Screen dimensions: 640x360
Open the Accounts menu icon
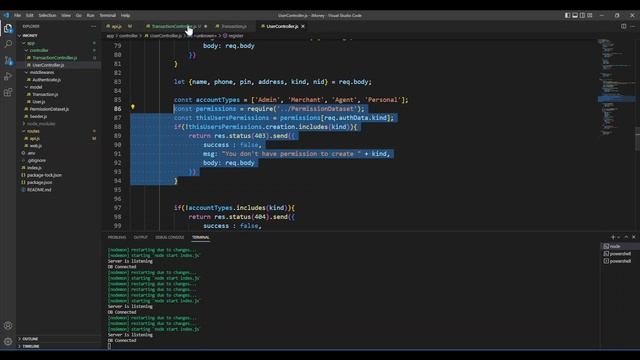[x=8, y=326]
